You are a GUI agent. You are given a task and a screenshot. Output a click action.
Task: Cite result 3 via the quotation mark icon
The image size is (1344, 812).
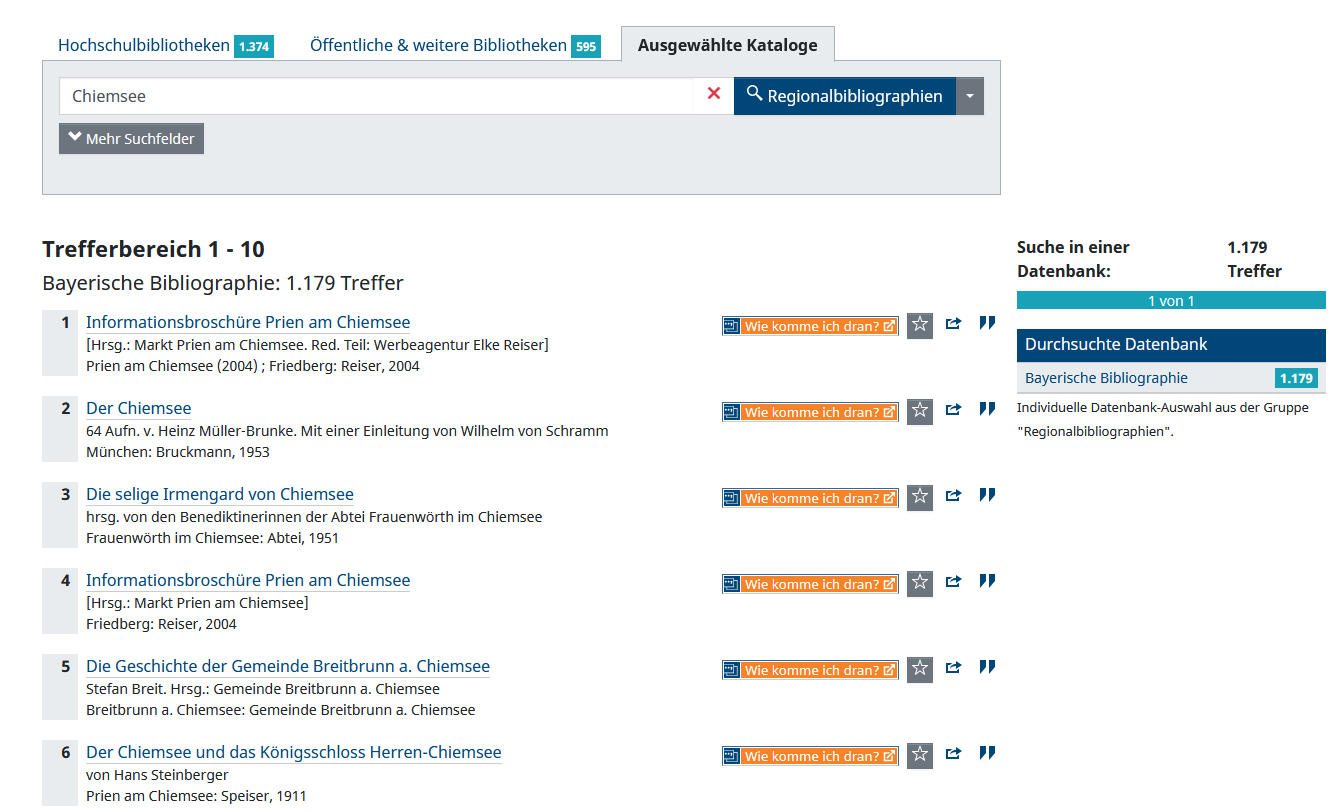point(987,496)
